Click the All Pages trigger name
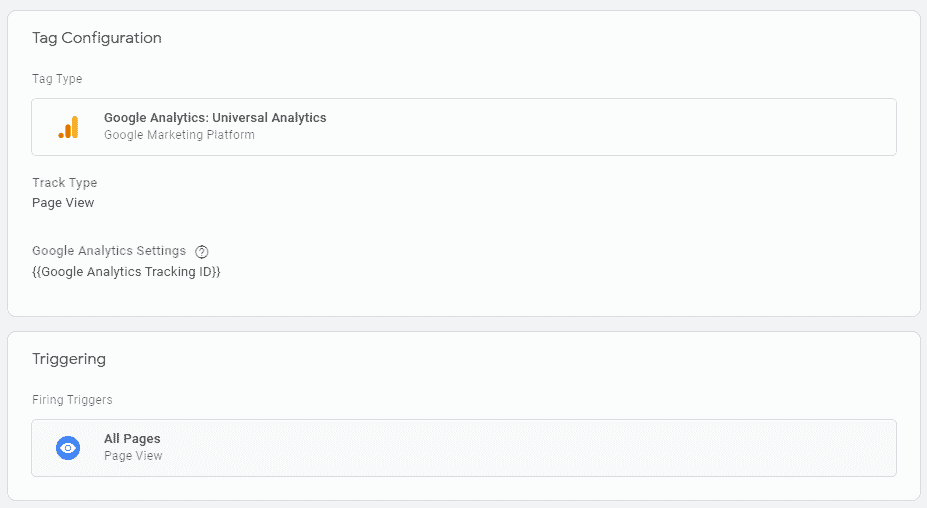 132,439
